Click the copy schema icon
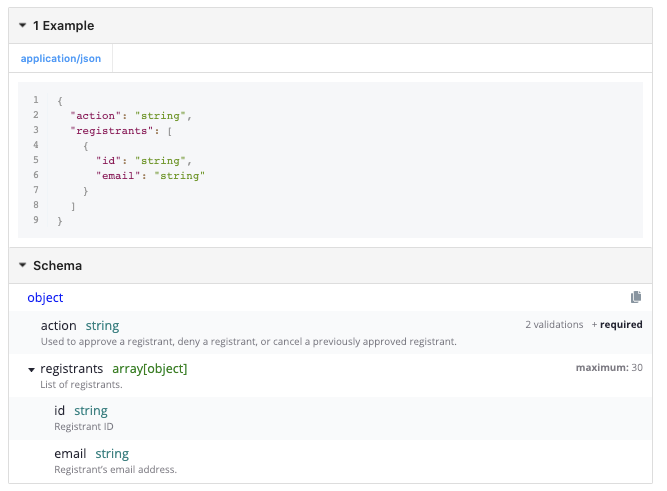667x491 pixels. 636,297
